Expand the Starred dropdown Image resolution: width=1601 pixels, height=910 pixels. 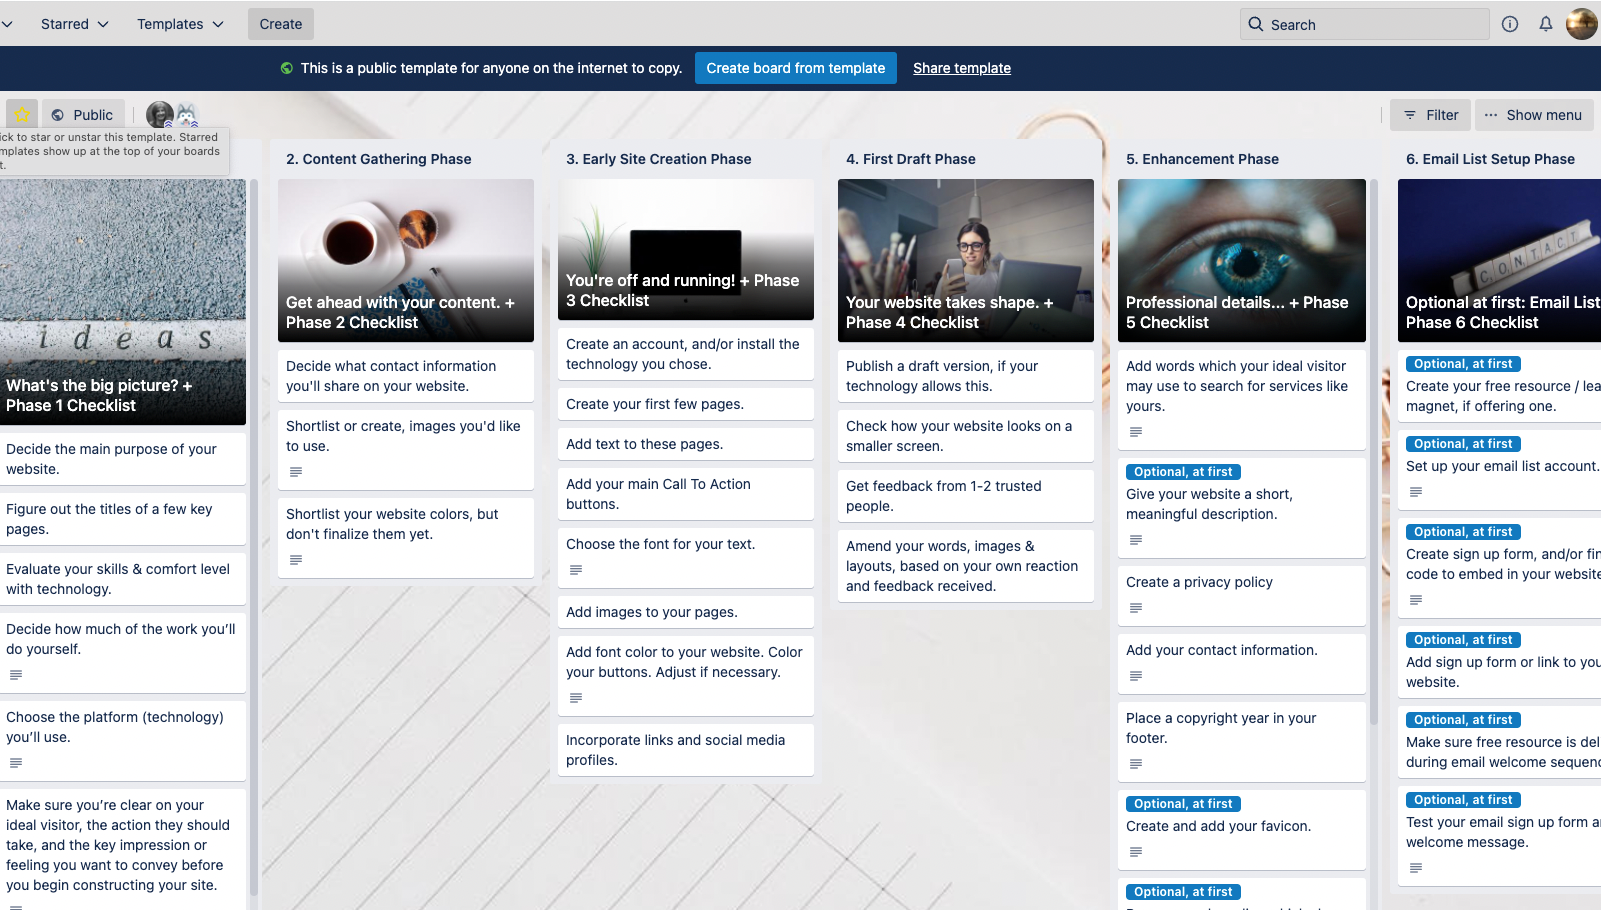(75, 24)
